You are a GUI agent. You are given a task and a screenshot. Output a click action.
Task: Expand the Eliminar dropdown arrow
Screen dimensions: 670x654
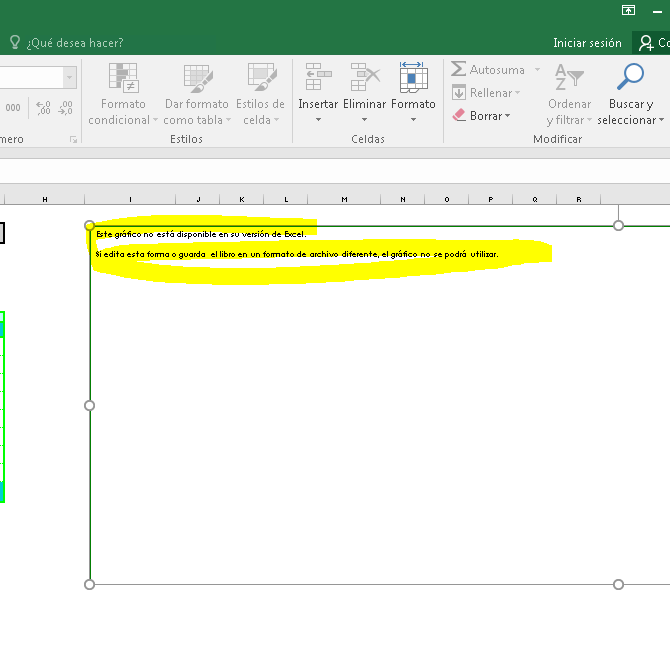[x=364, y=120]
